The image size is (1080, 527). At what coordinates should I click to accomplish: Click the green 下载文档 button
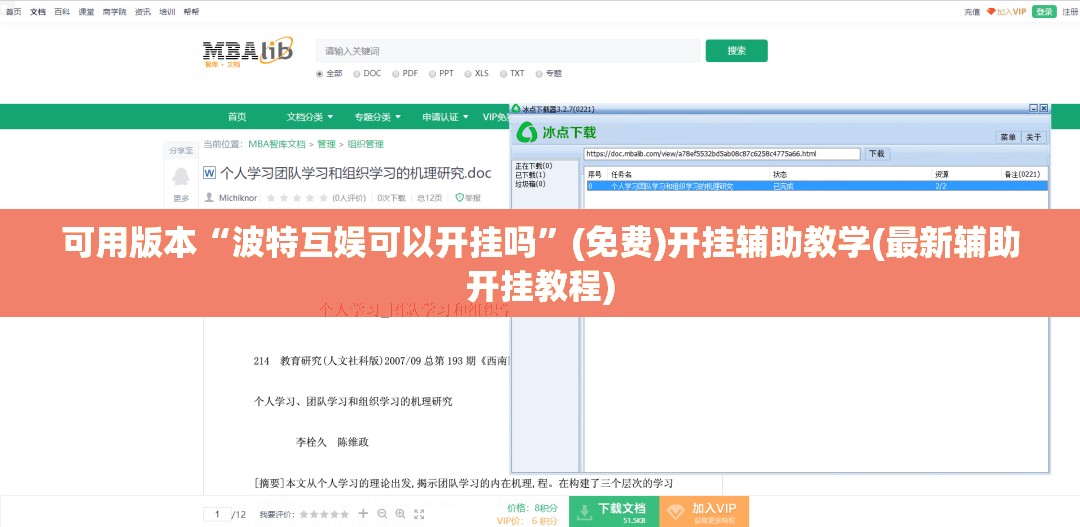(x=614, y=512)
